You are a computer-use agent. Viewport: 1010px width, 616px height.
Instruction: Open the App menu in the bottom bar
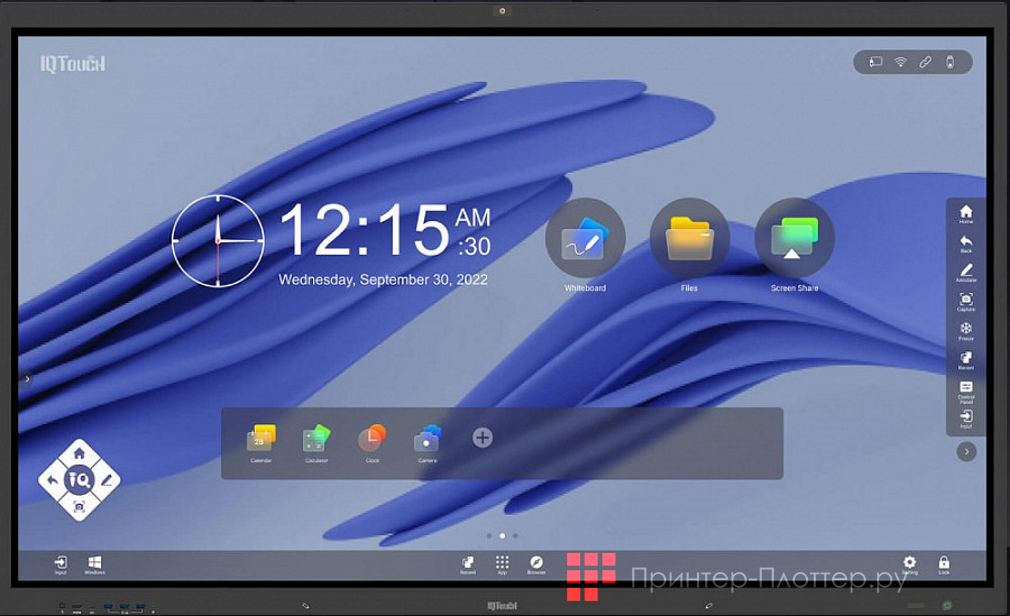502,564
